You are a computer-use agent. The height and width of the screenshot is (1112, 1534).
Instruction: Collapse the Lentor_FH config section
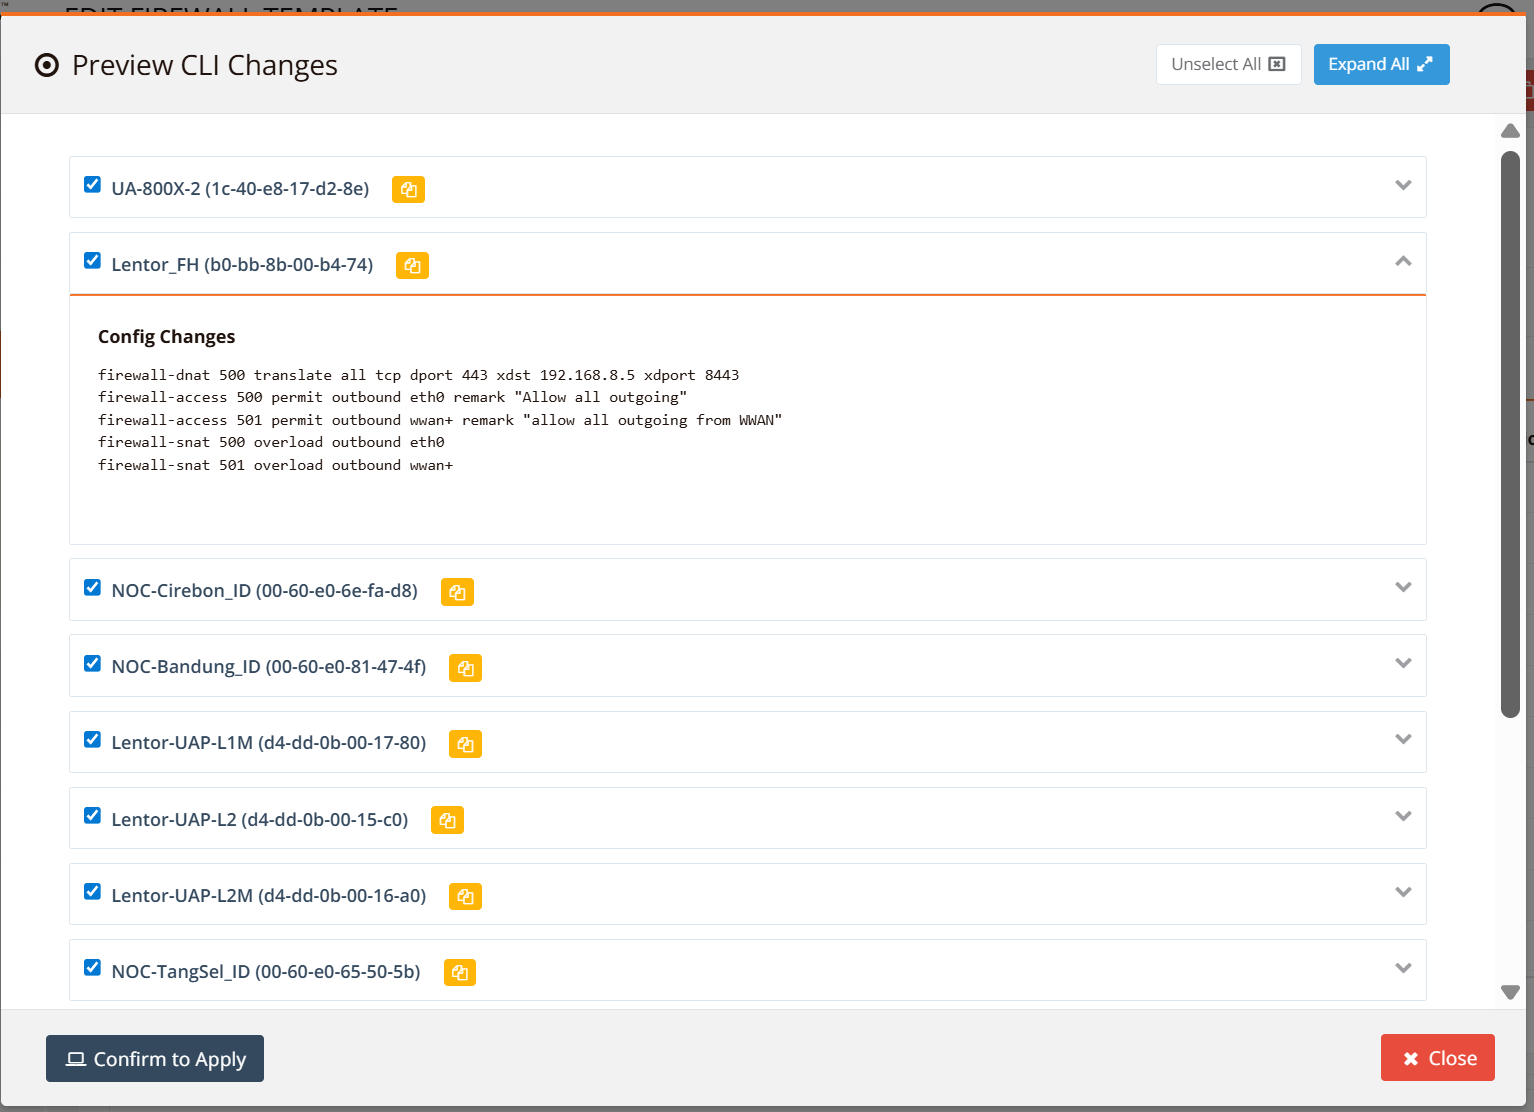point(1403,262)
